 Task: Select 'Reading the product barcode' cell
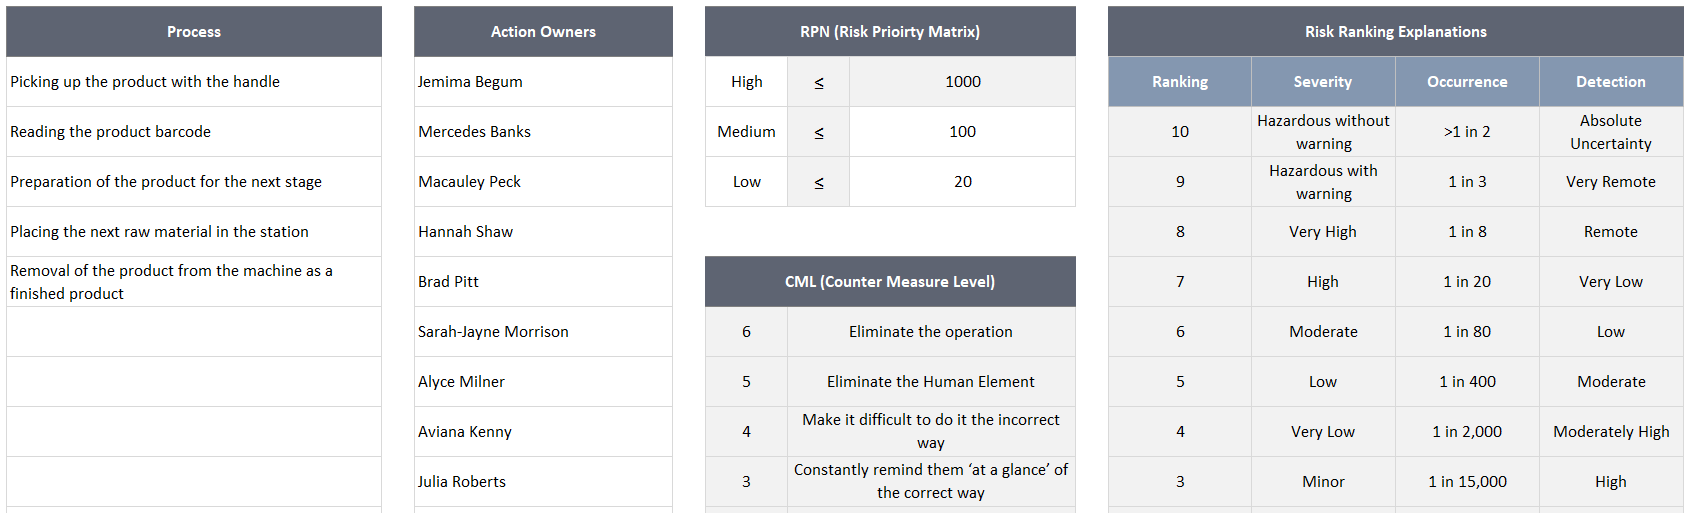coord(194,132)
